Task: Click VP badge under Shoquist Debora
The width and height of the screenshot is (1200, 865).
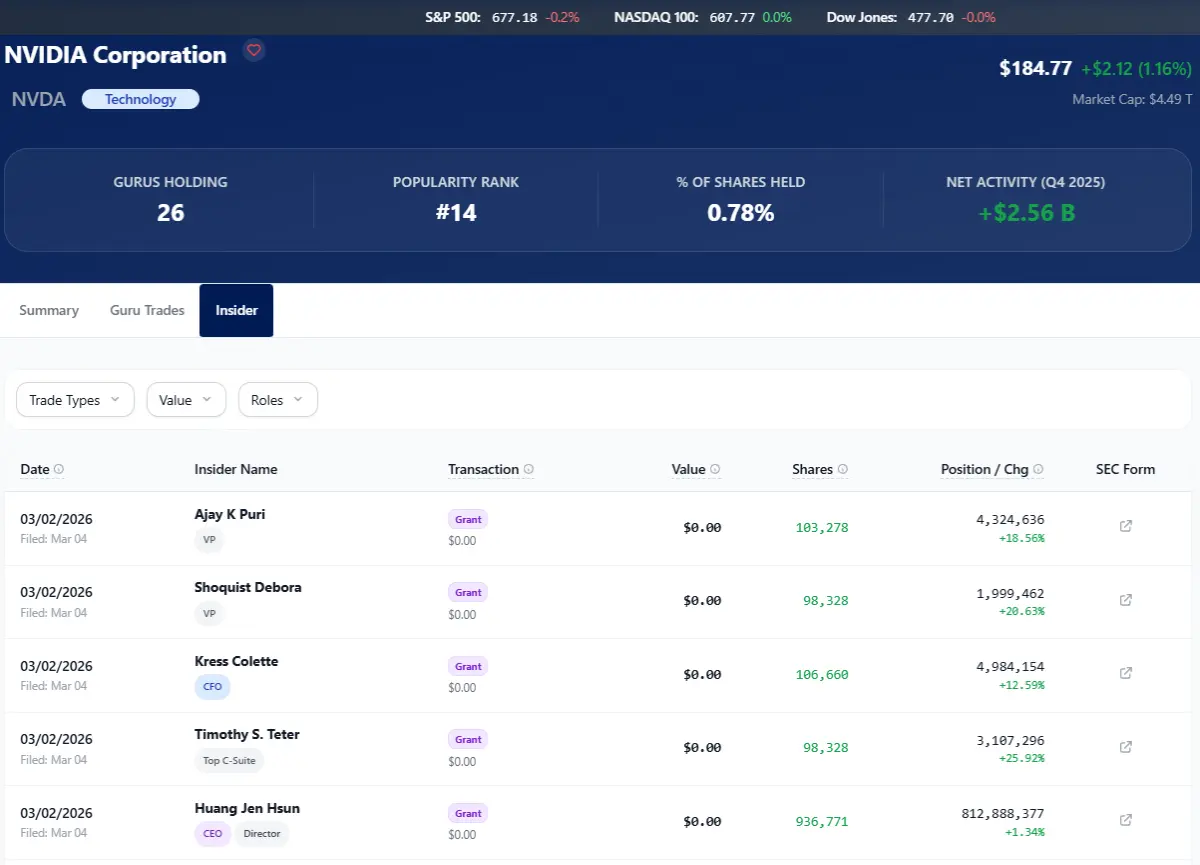Action: tap(209, 614)
